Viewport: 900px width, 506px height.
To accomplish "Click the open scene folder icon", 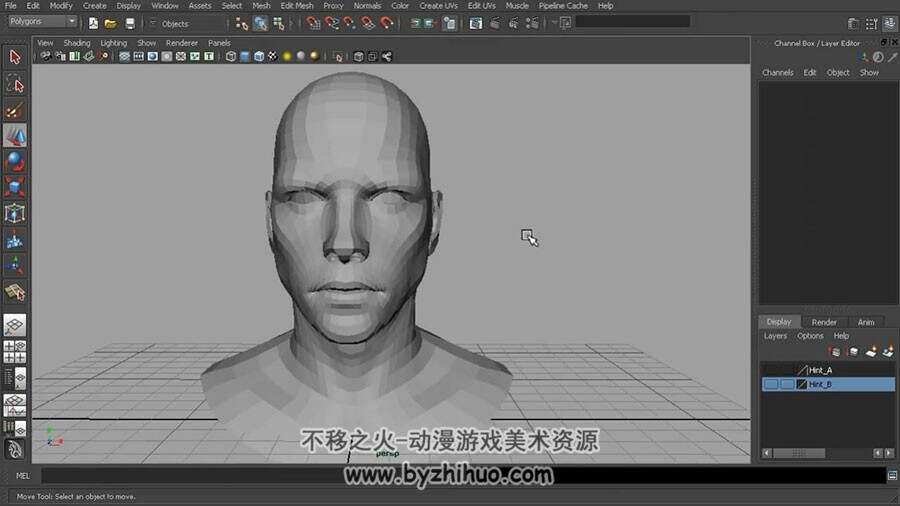I will click(x=111, y=24).
